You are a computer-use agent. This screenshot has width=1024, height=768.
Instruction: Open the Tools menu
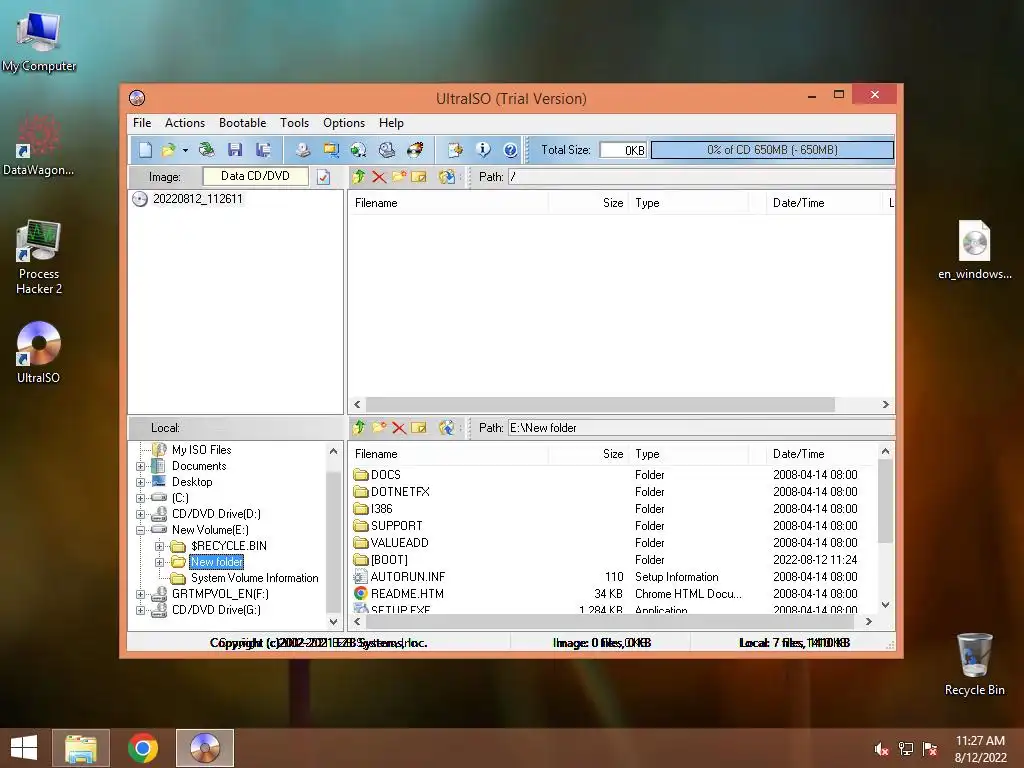click(295, 123)
